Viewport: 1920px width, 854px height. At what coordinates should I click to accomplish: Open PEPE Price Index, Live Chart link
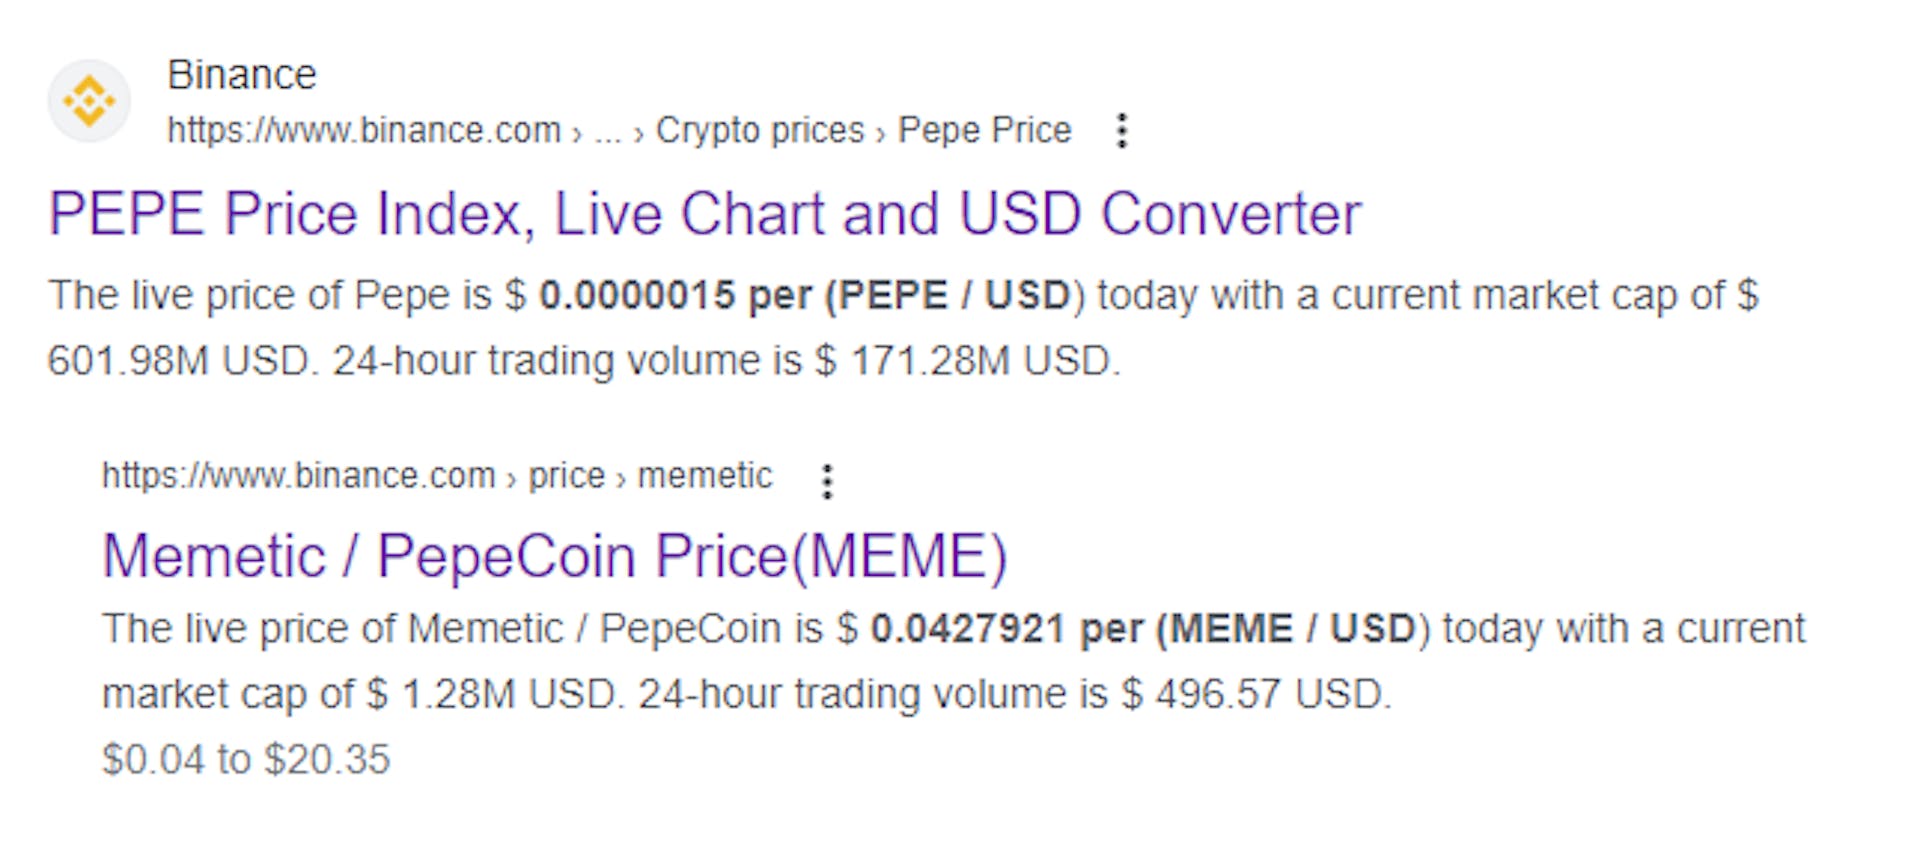705,214
